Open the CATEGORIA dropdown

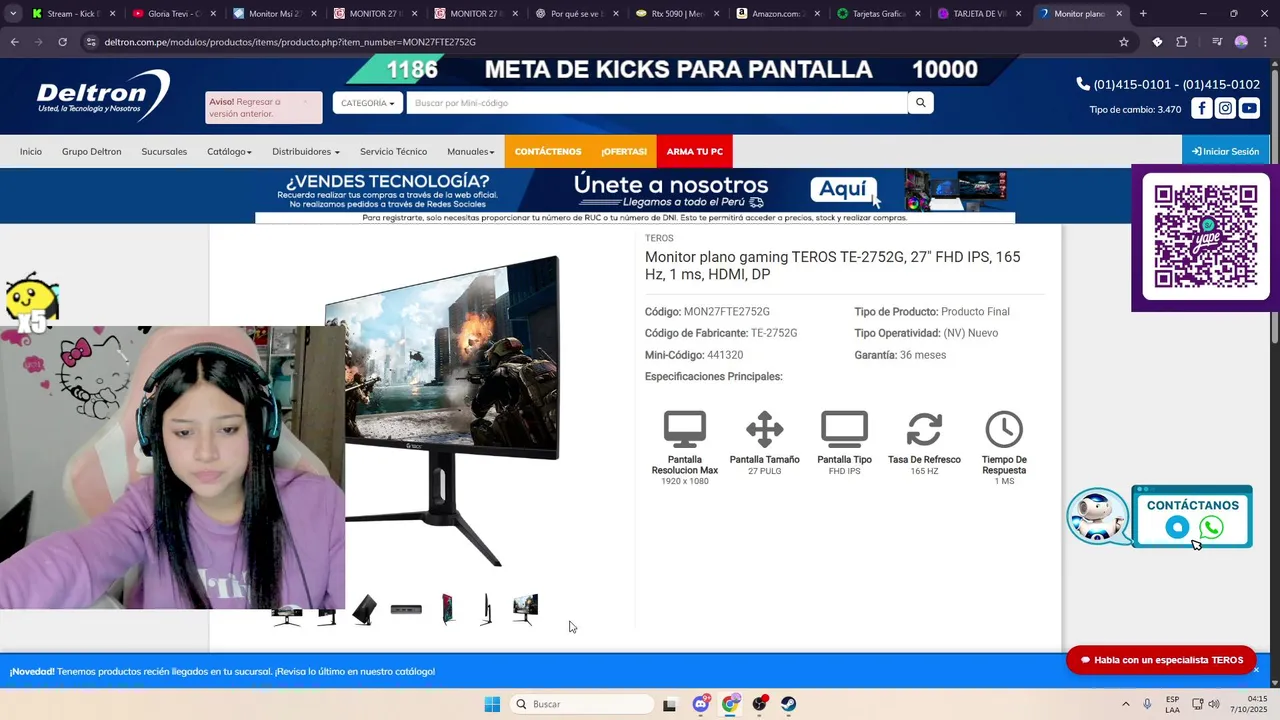point(368,103)
